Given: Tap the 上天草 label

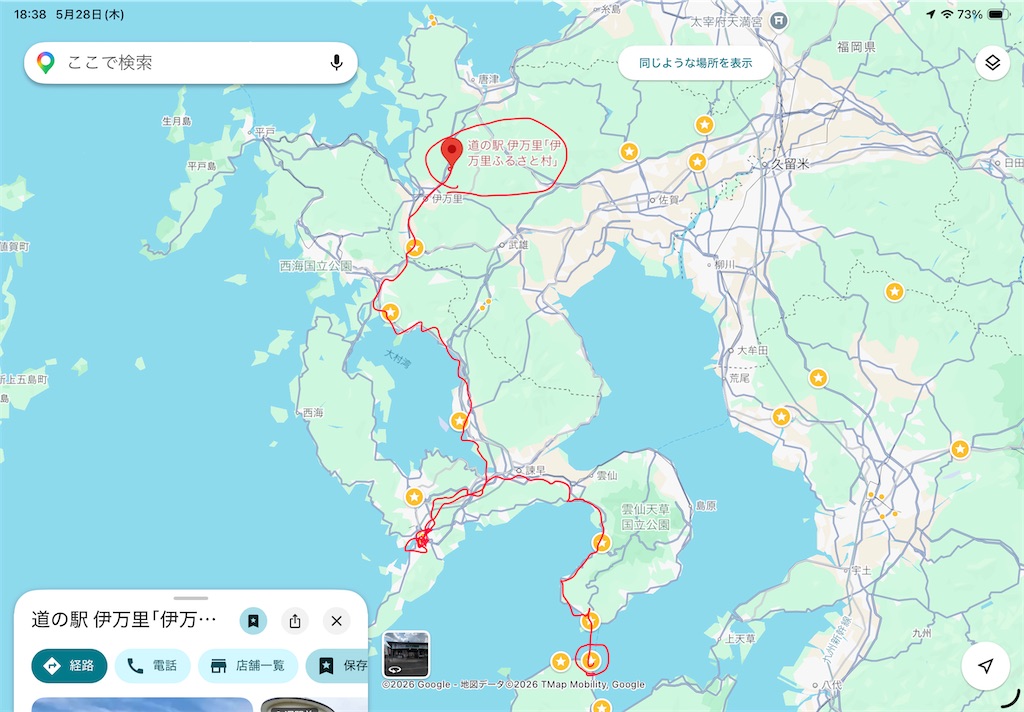Looking at the screenshot, I should tap(740, 638).
